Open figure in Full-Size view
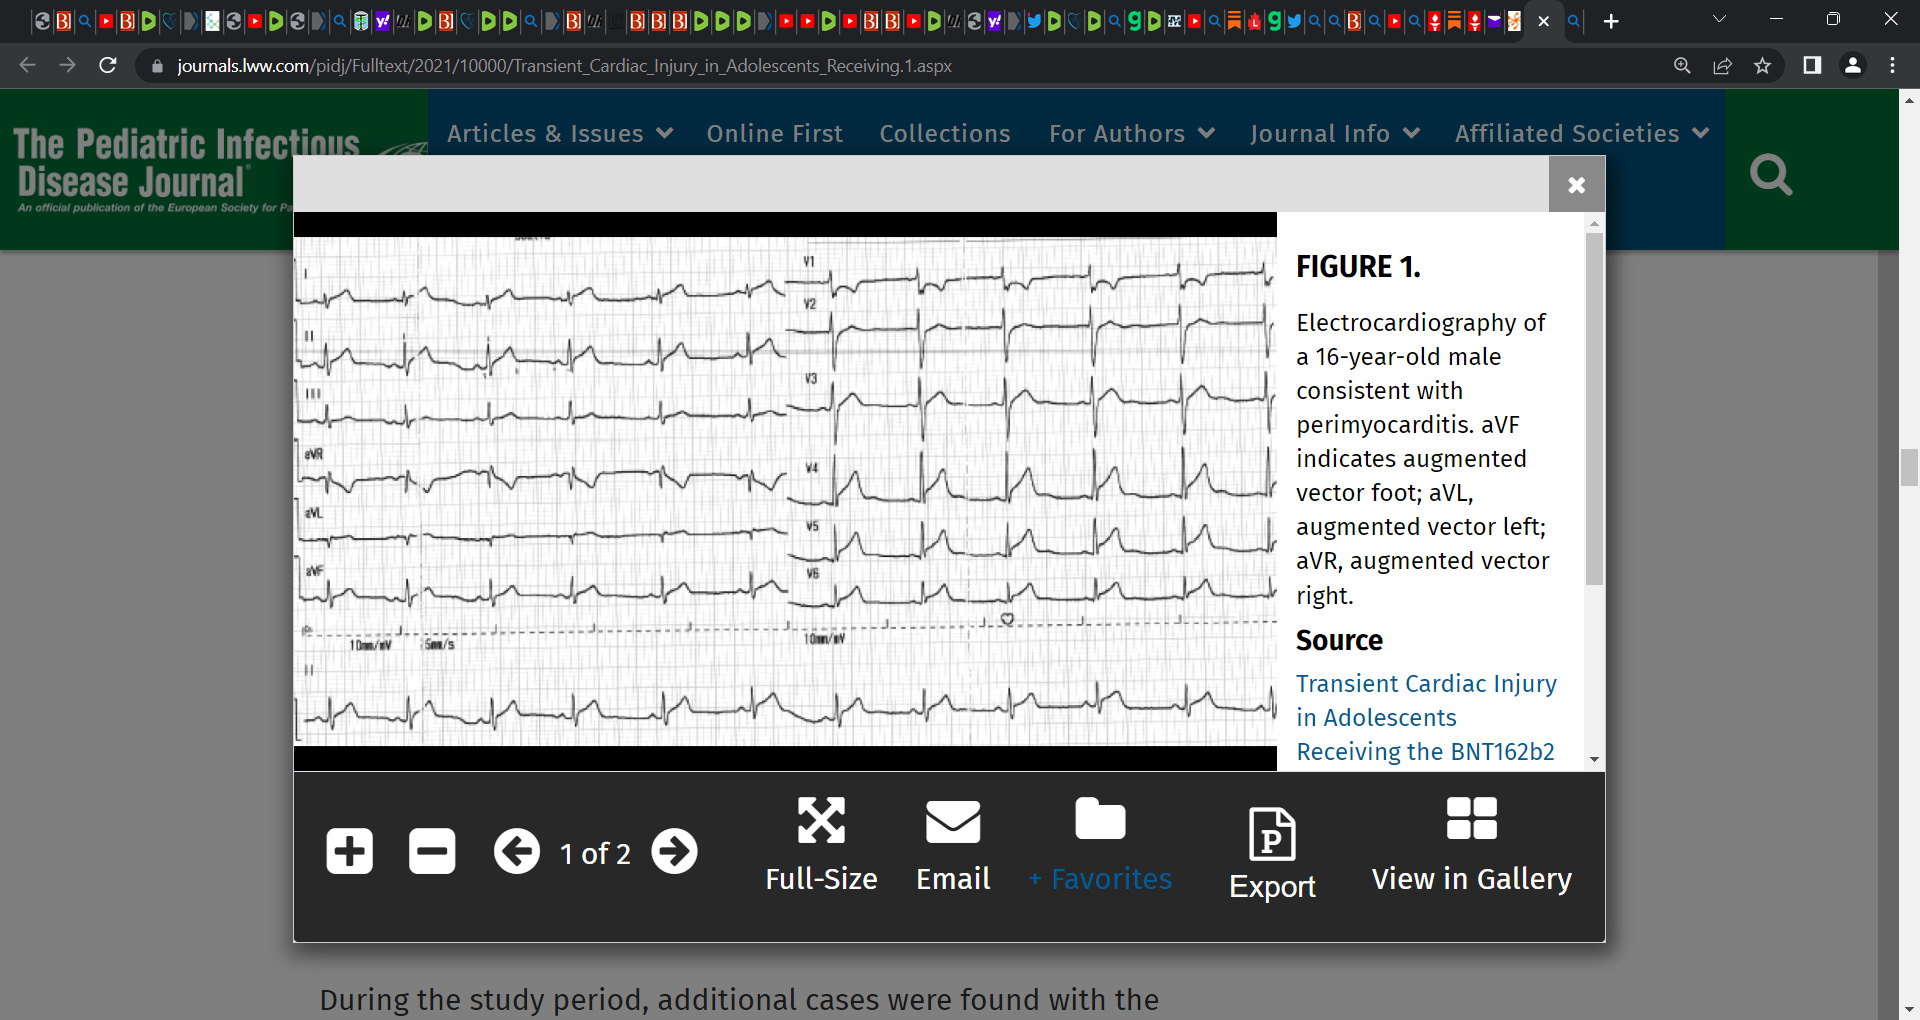Viewport: 1920px width, 1020px height. click(x=821, y=845)
